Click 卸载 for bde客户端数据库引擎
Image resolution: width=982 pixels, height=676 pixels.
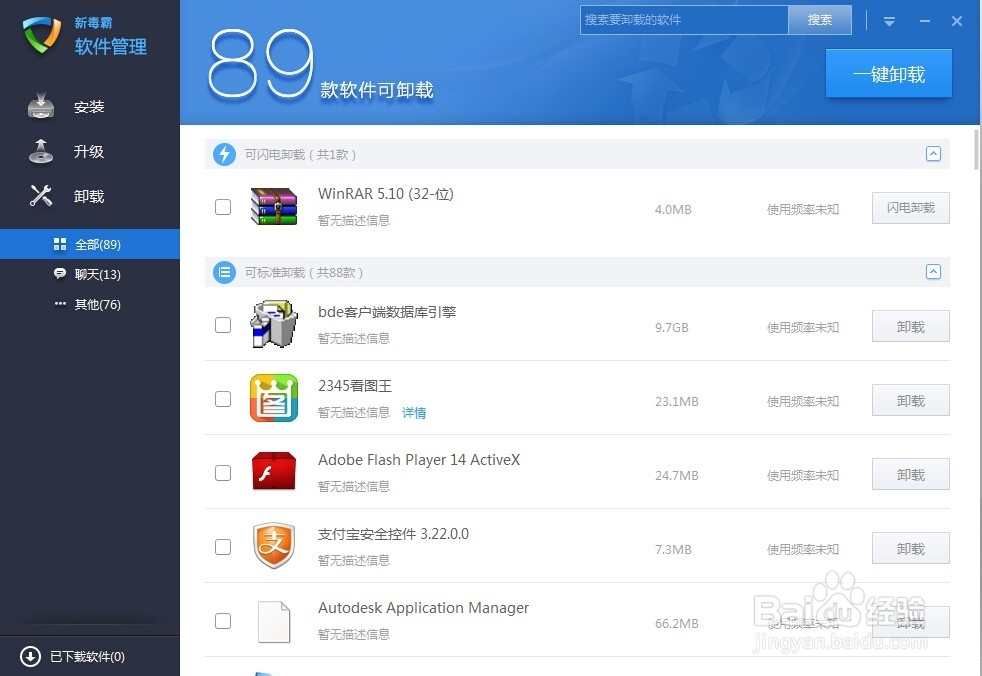(x=911, y=326)
